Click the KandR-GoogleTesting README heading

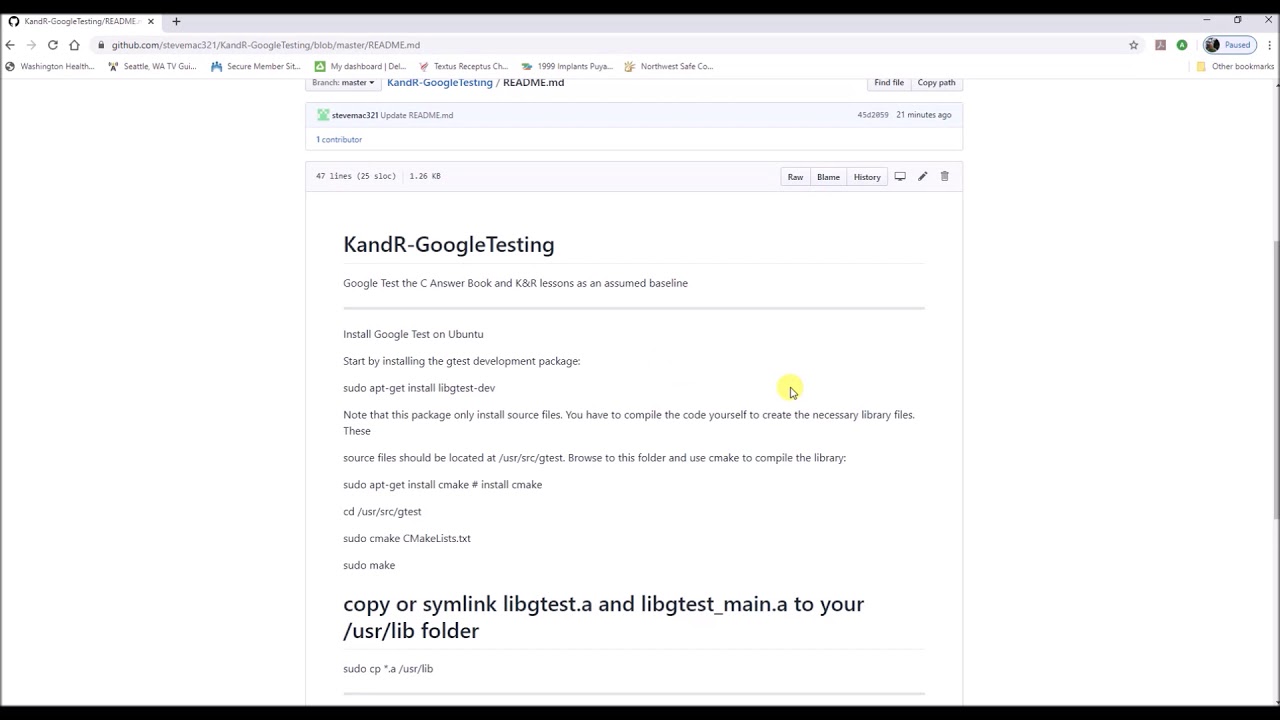point(448,245)
